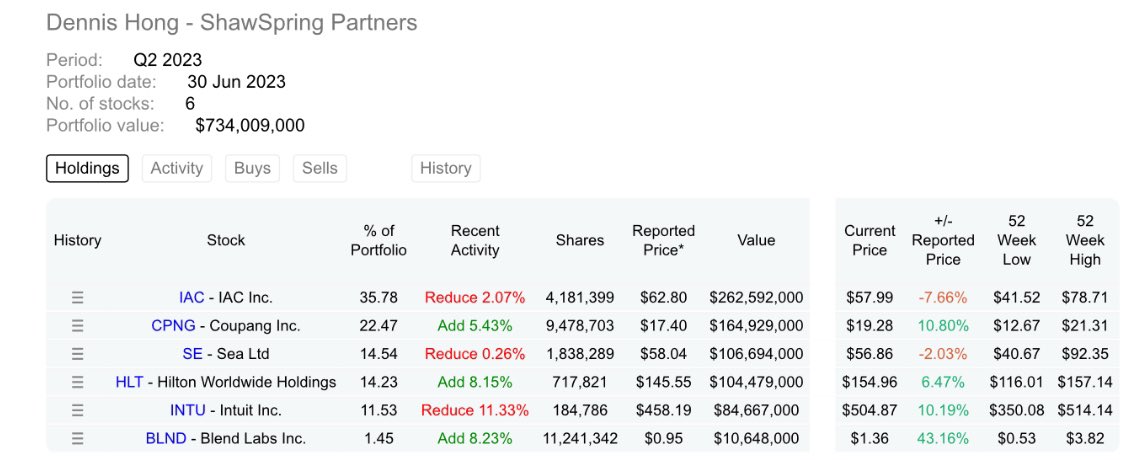Open history icon for Intuit row
The width and height of the screenshot is (1138, 460).
tap(78, 410)
